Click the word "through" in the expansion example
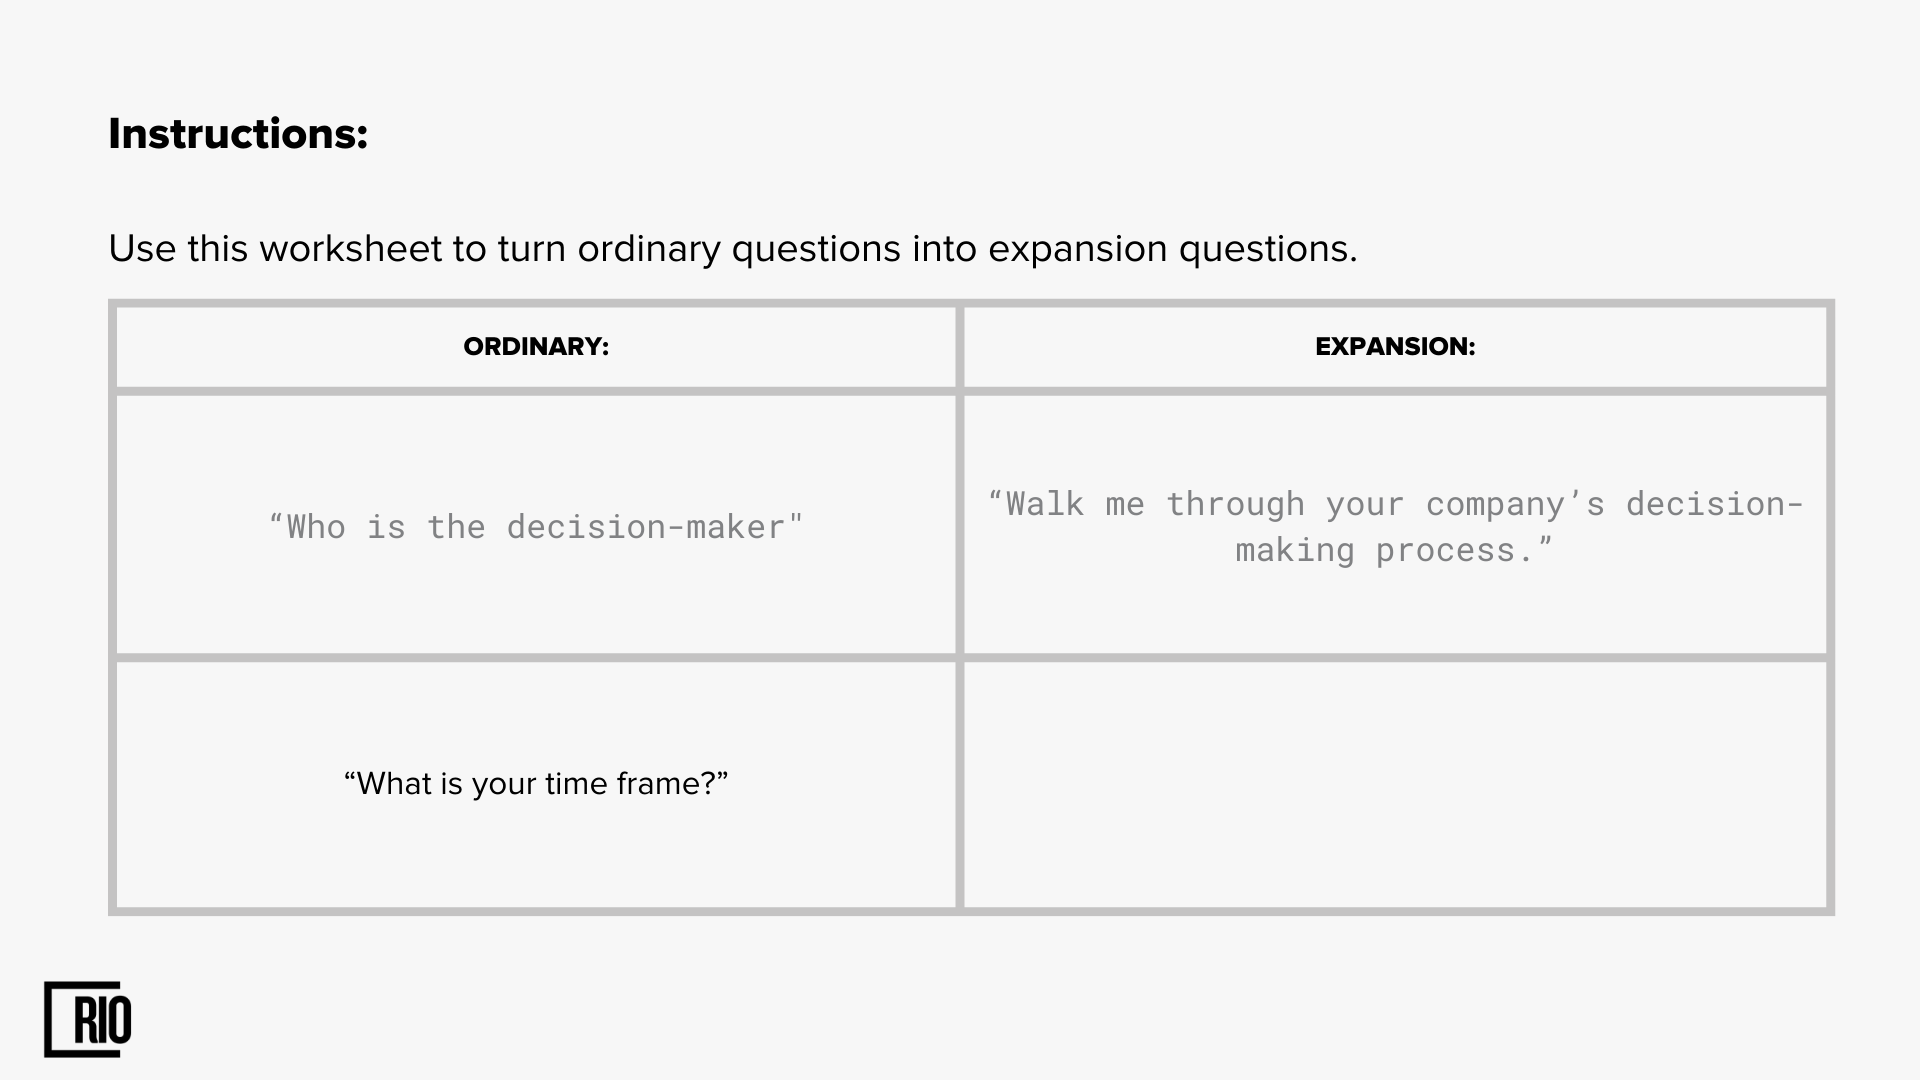This screenshot has width=1920, height=1080. (1235, 505)
